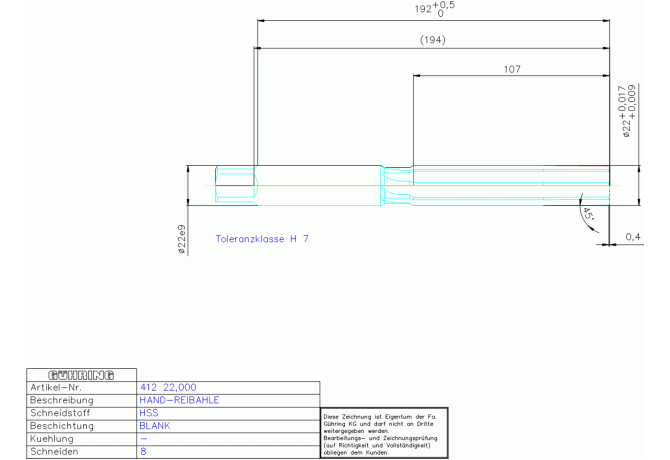Click the HAND-REIBAHLE description value
670x460 pixels.
(179, 400)
